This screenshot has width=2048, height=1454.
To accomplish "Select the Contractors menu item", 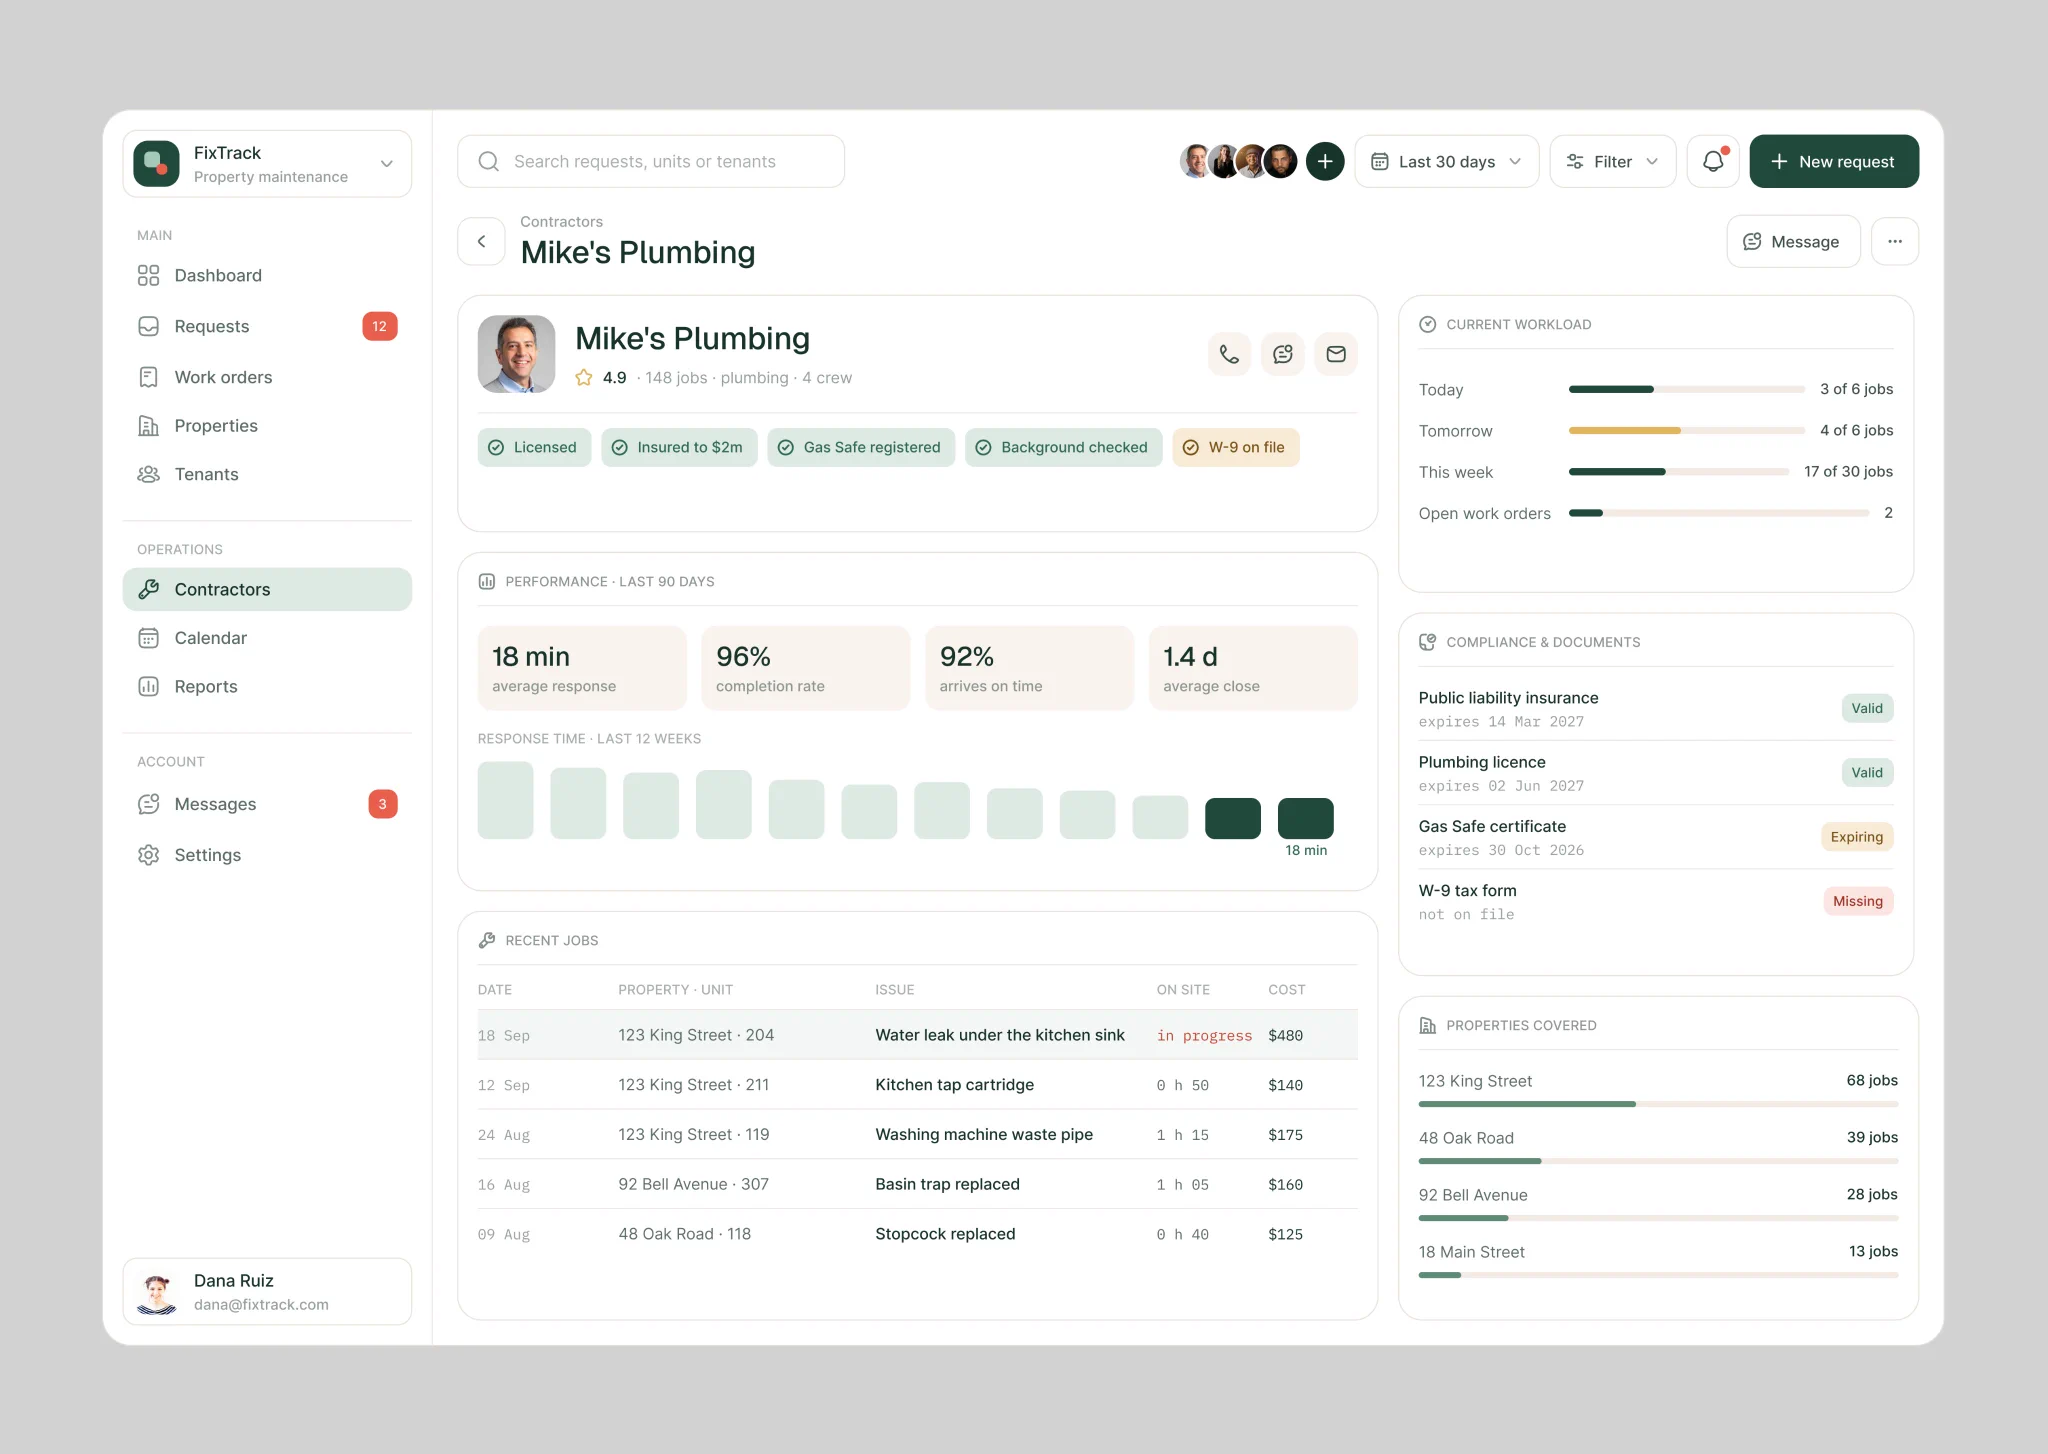I will pos(267,589).
